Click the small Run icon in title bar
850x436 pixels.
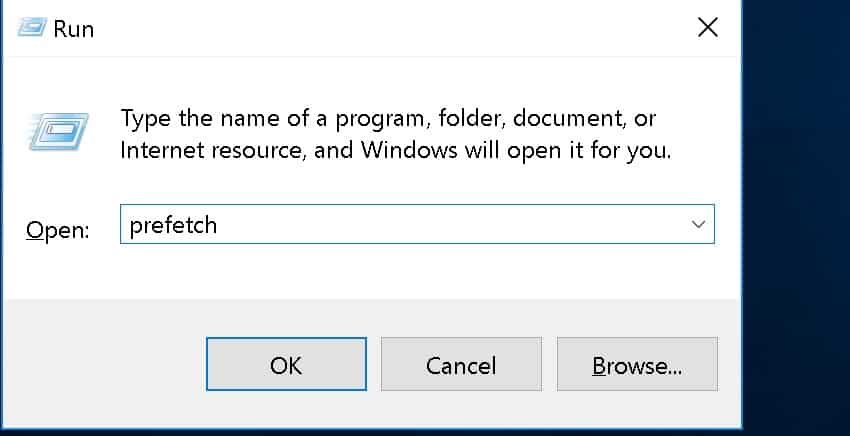[x=32, y=27]
